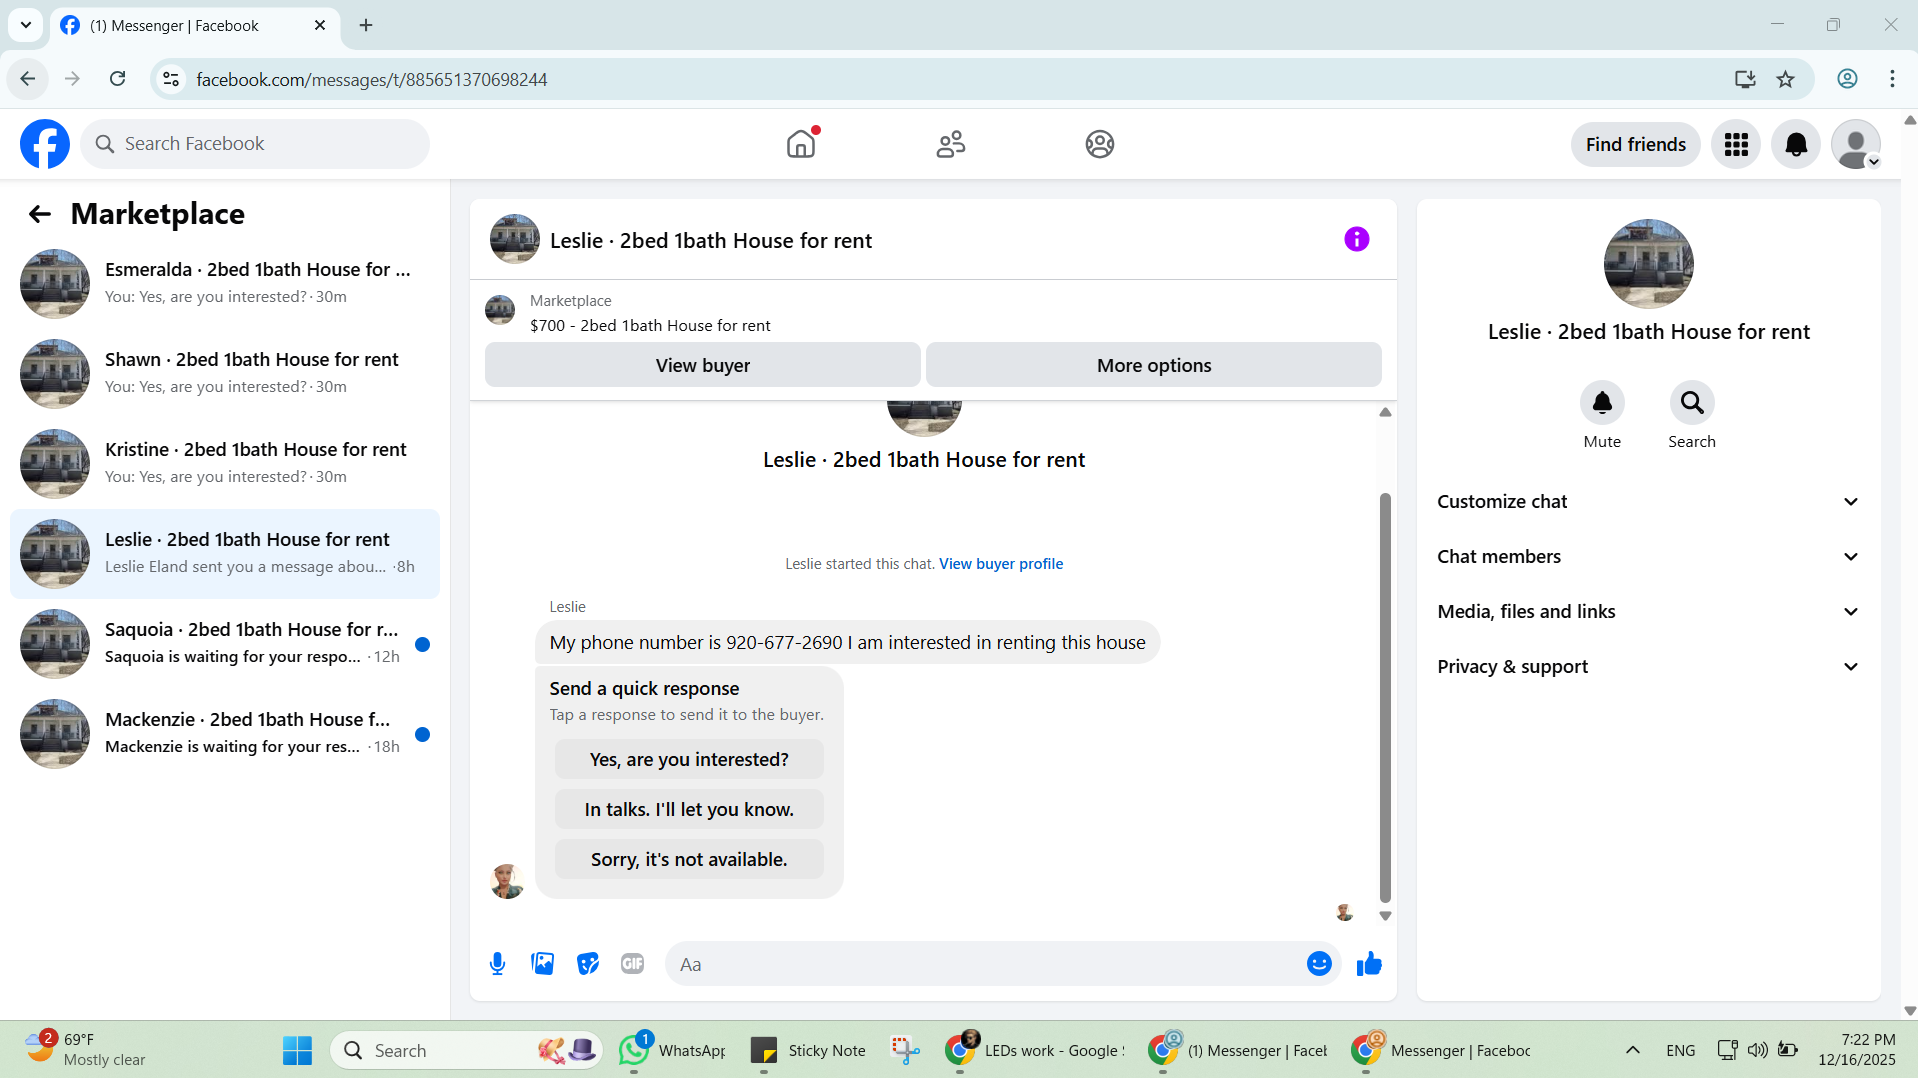Attach a photo or file

pos(543,964)
